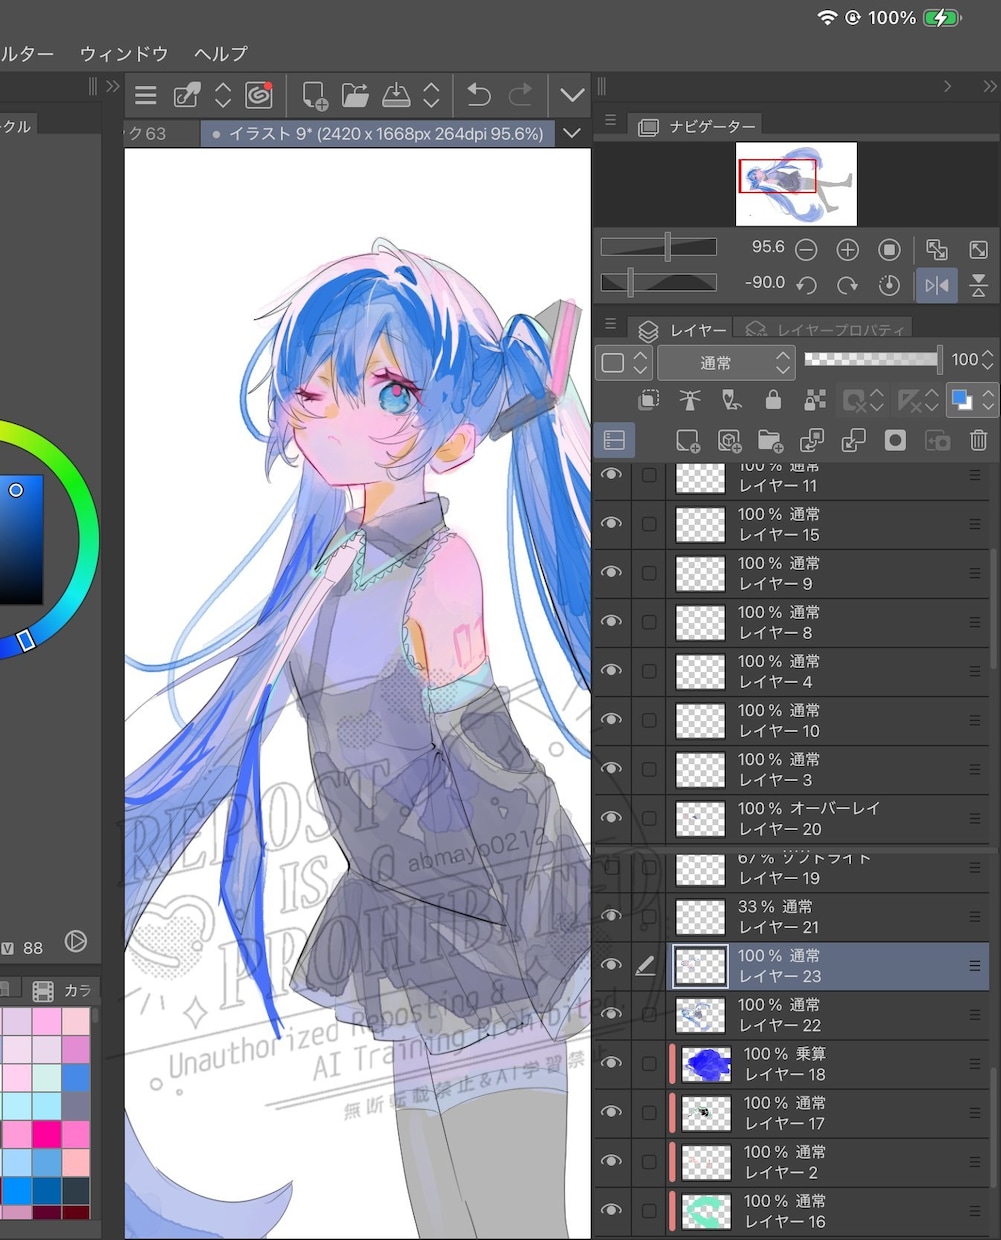Set as draft layer icon

coord(732,401)
